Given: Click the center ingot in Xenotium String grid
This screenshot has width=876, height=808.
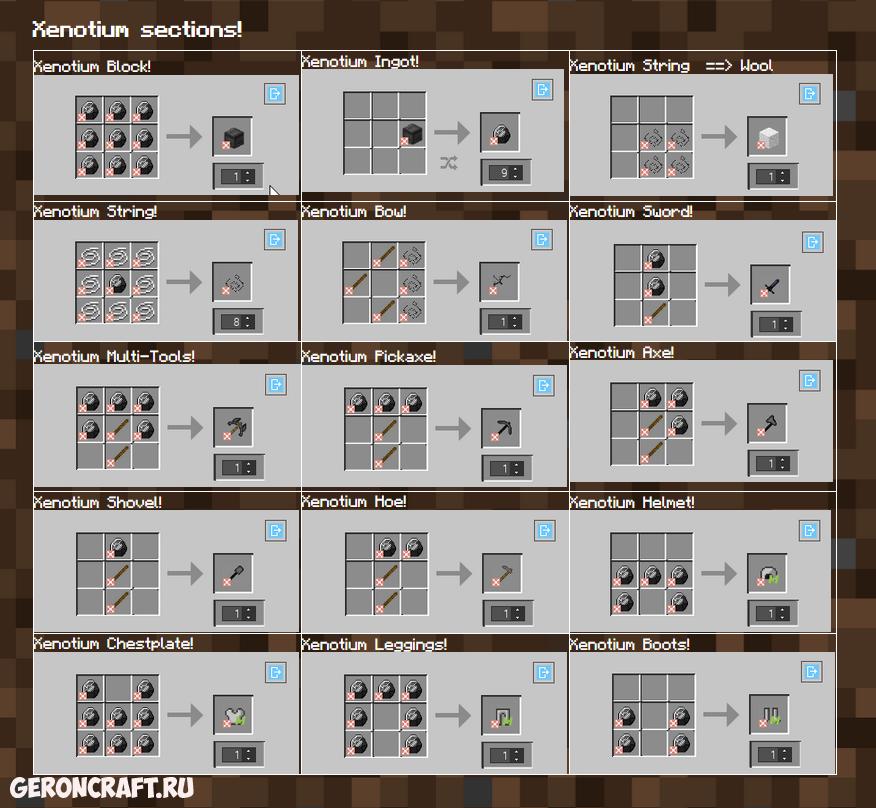Looking at the screenshot, I should tap(117, 284).
